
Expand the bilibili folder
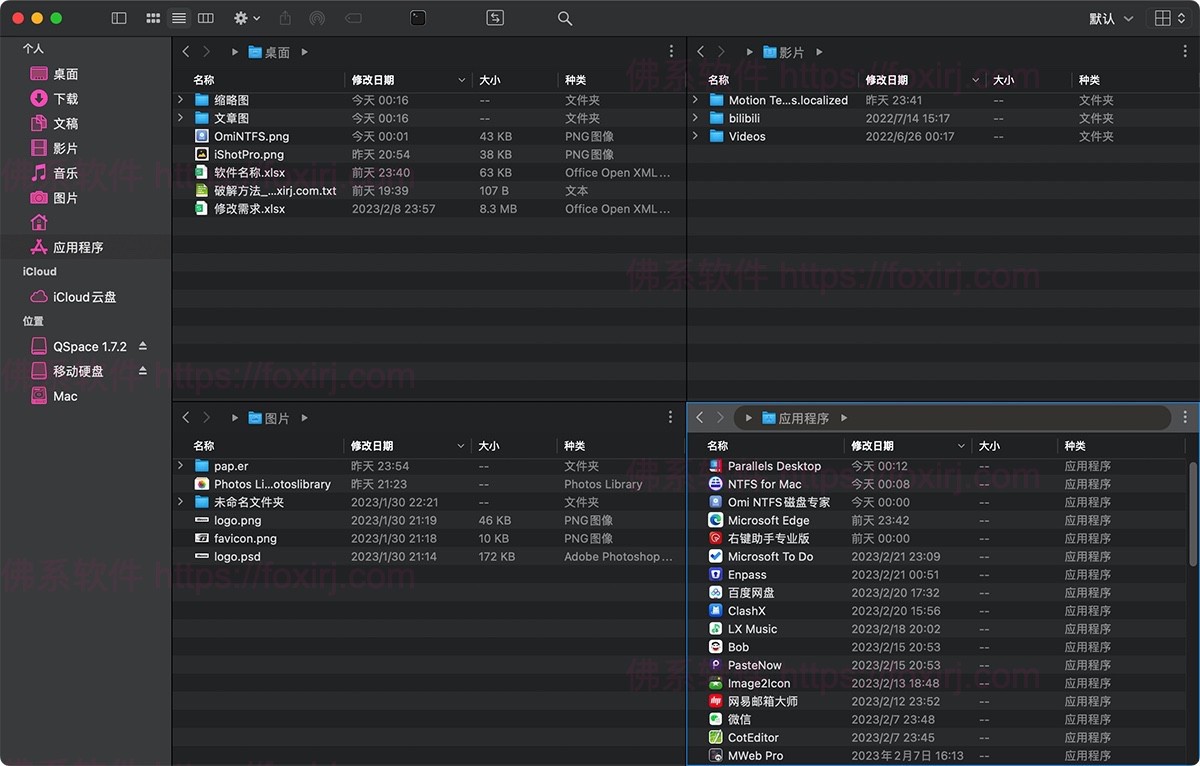(x=694, y=117)
